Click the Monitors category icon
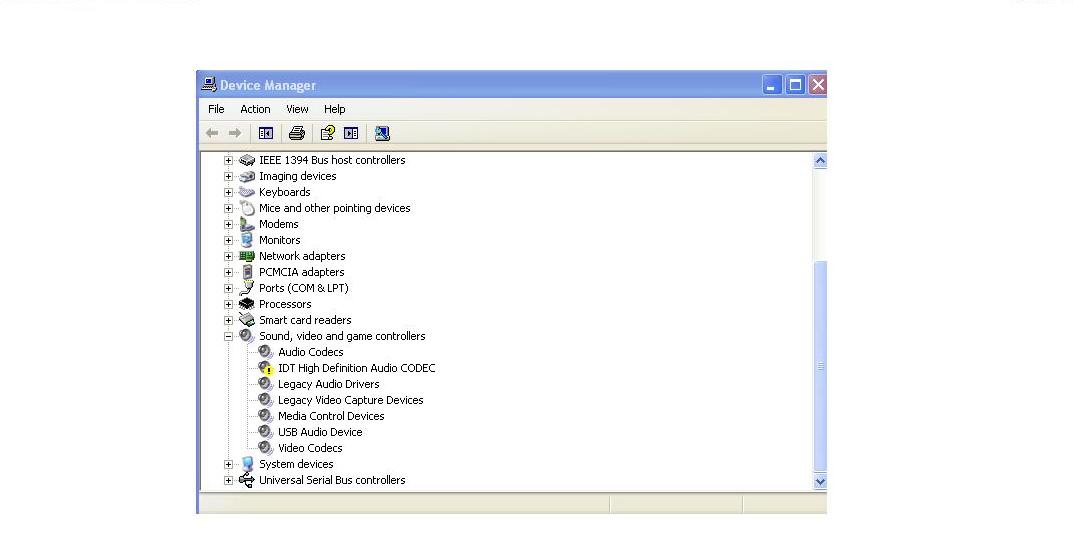Screen dimensions: 1073x557 [247, 240]
